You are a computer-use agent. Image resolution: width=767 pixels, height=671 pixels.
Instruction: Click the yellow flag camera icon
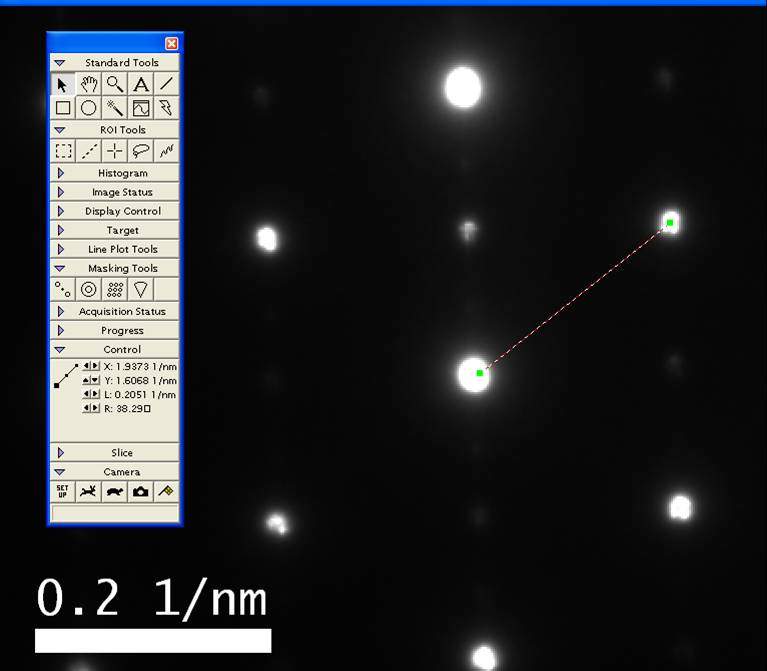click(x=166, y=491)
